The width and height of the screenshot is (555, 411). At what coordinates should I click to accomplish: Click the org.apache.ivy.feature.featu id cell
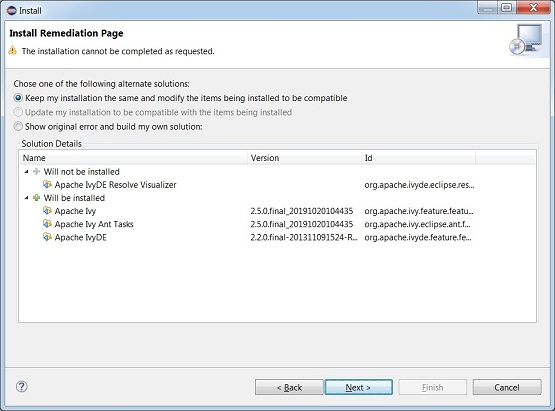click(x=419, y=211)
